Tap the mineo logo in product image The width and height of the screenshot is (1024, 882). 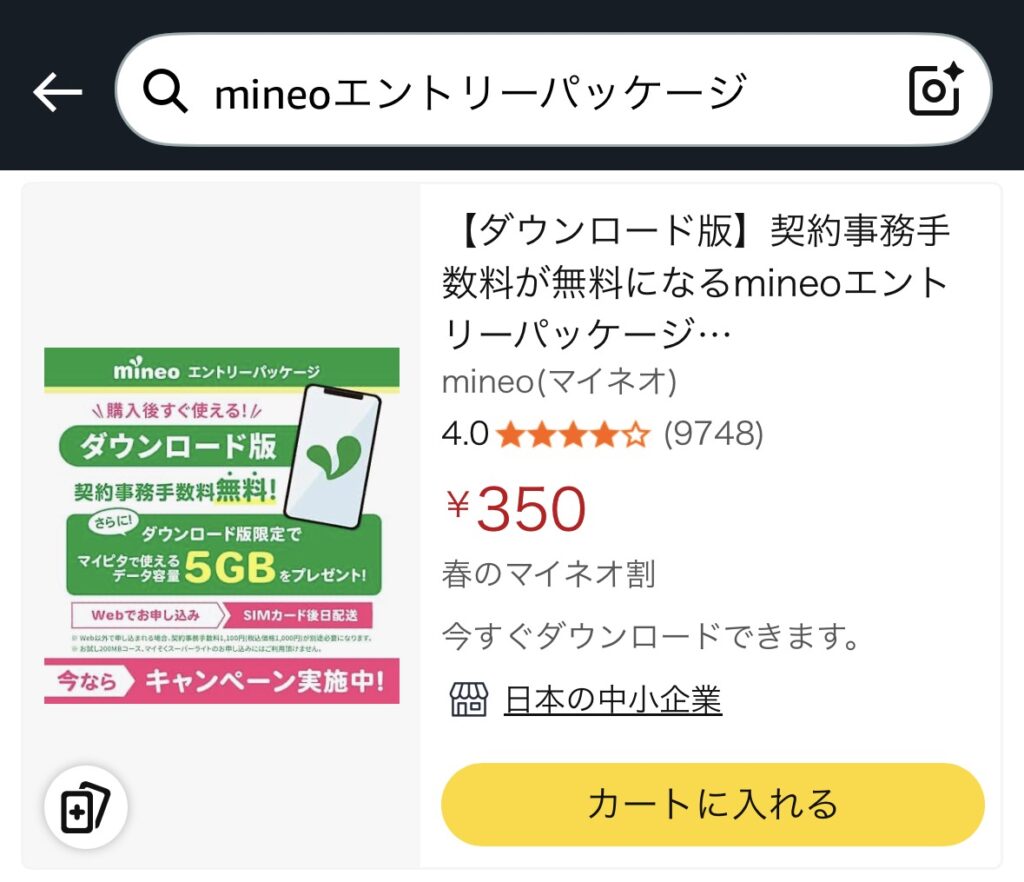[x=146, y=370]
